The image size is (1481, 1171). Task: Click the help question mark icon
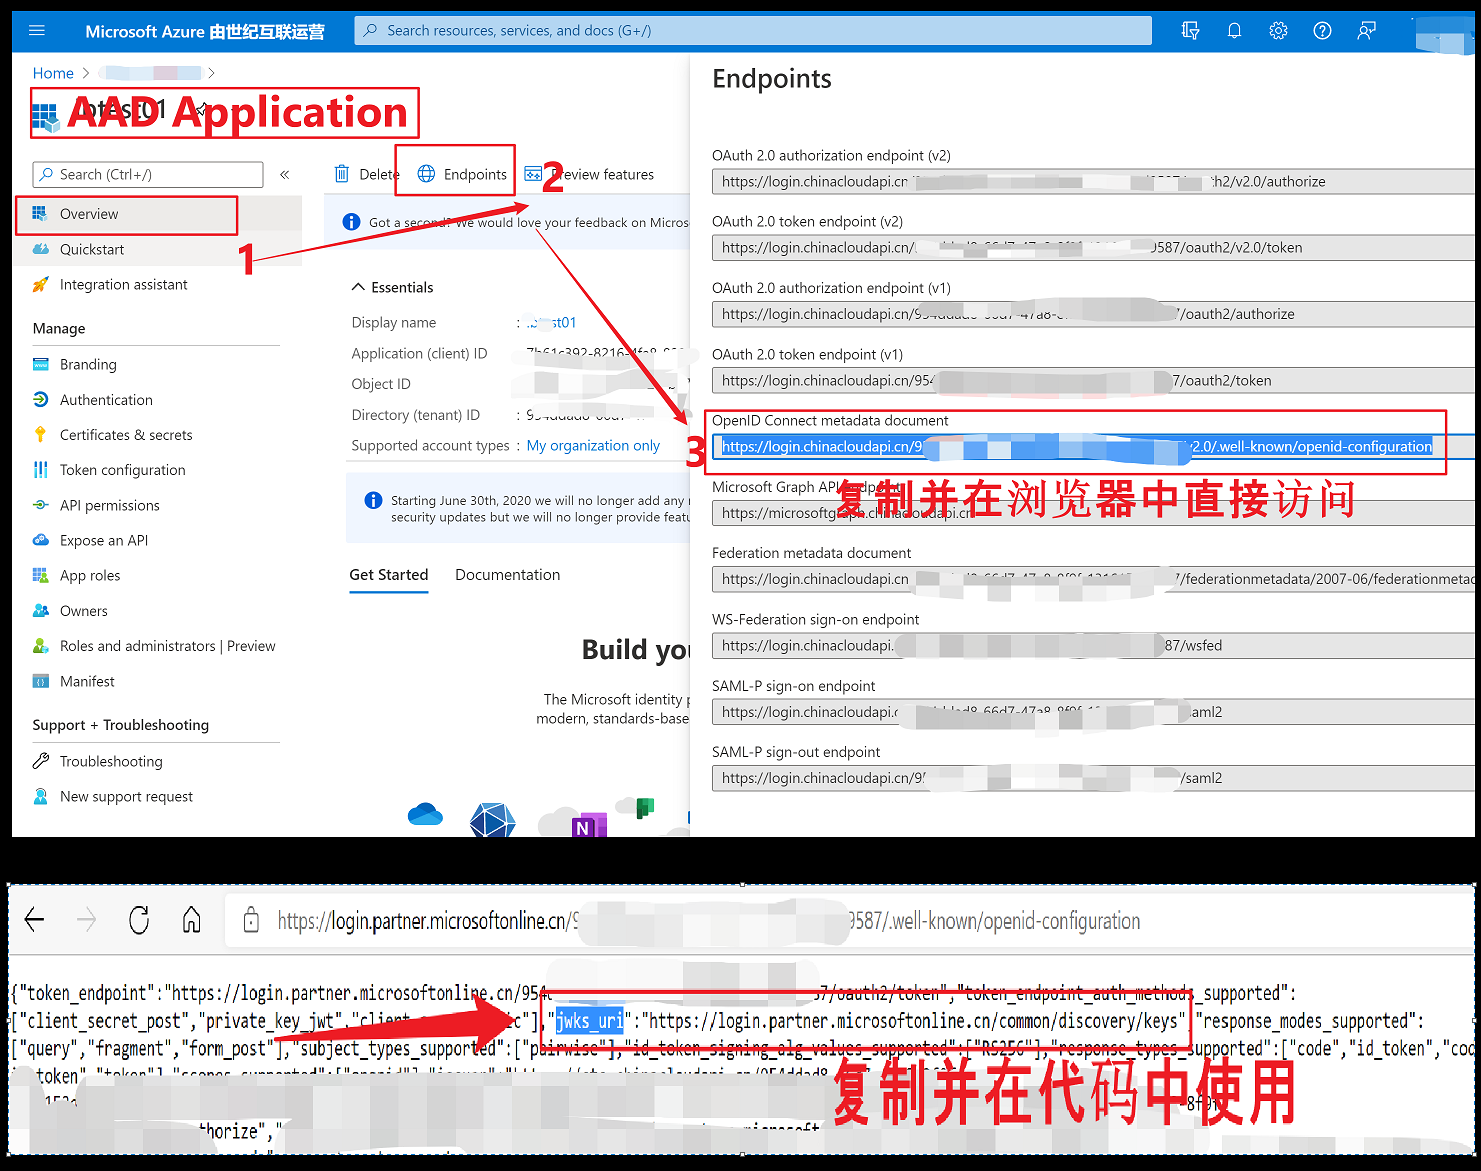point(1322,31)
